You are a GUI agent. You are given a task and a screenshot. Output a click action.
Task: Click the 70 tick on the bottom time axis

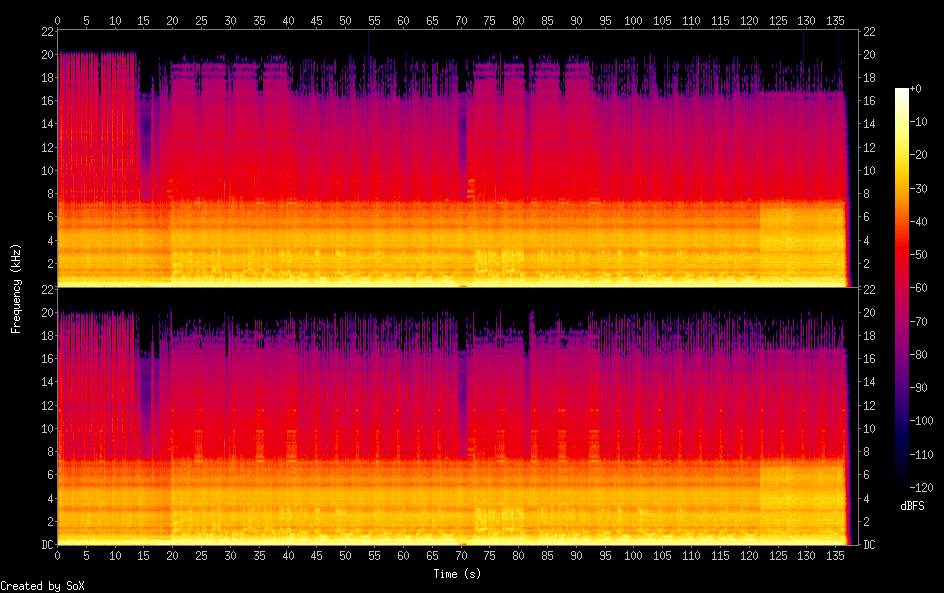pos(461,555)
